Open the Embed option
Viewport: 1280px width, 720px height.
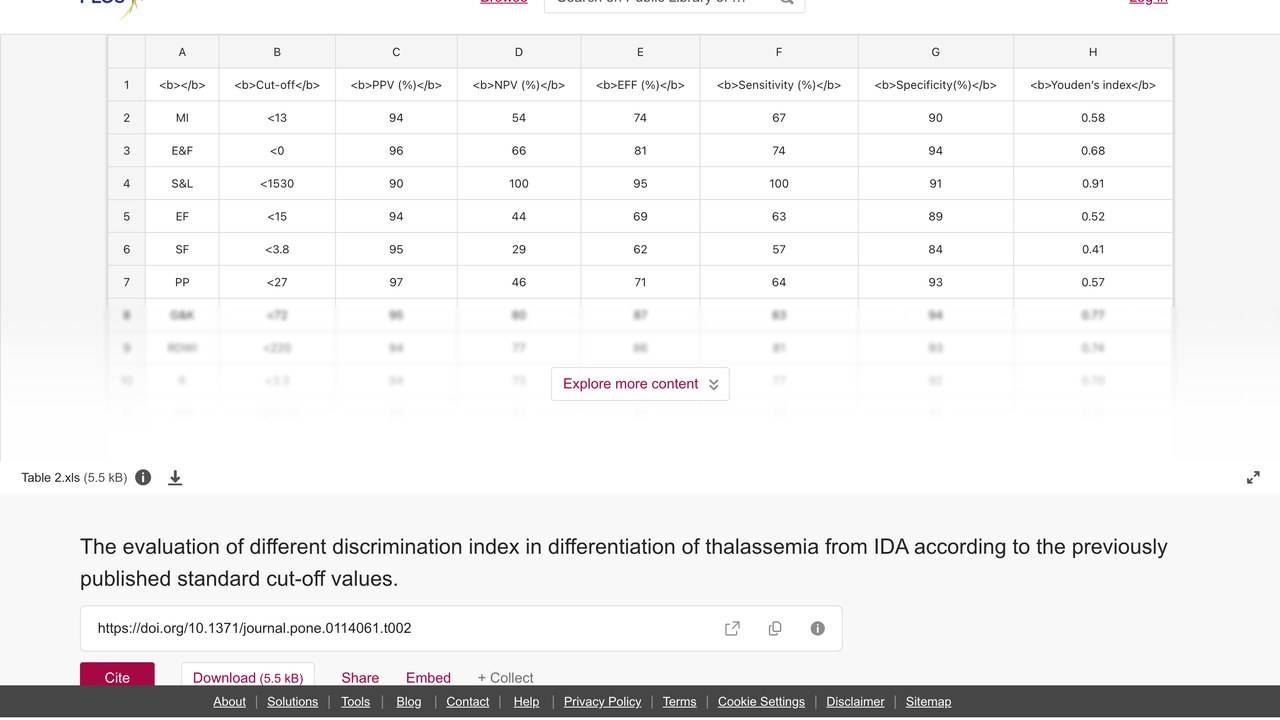[428, 677]
